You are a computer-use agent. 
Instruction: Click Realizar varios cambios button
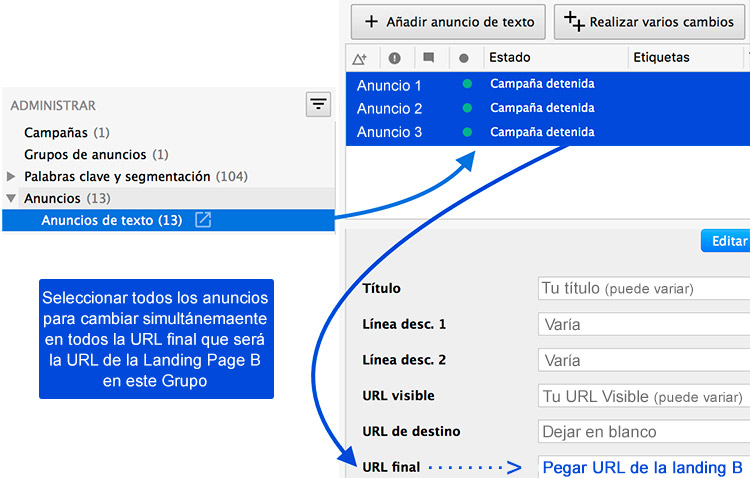pyautogui.click(x=649, y=22)
